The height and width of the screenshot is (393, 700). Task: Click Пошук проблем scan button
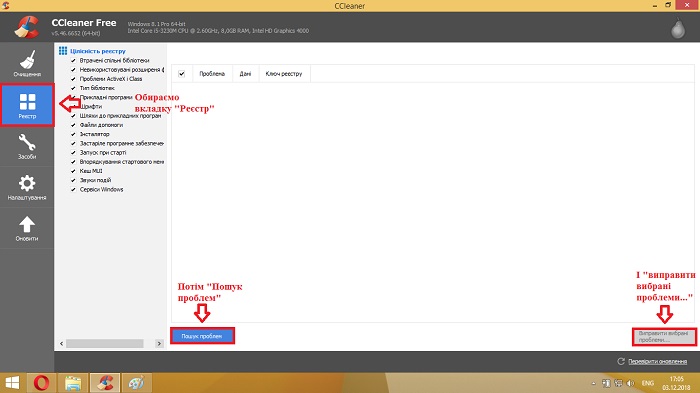pyautogui.click(x=202, y=336)
